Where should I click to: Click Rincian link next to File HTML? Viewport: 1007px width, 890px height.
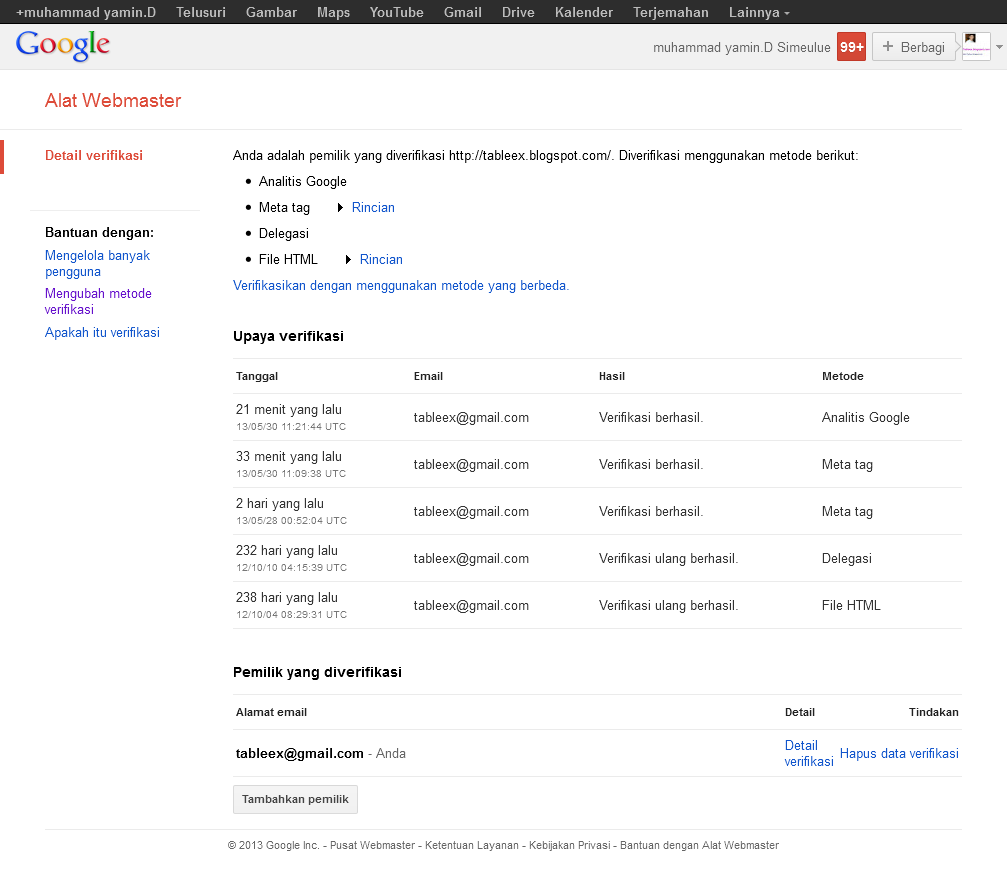381,259
